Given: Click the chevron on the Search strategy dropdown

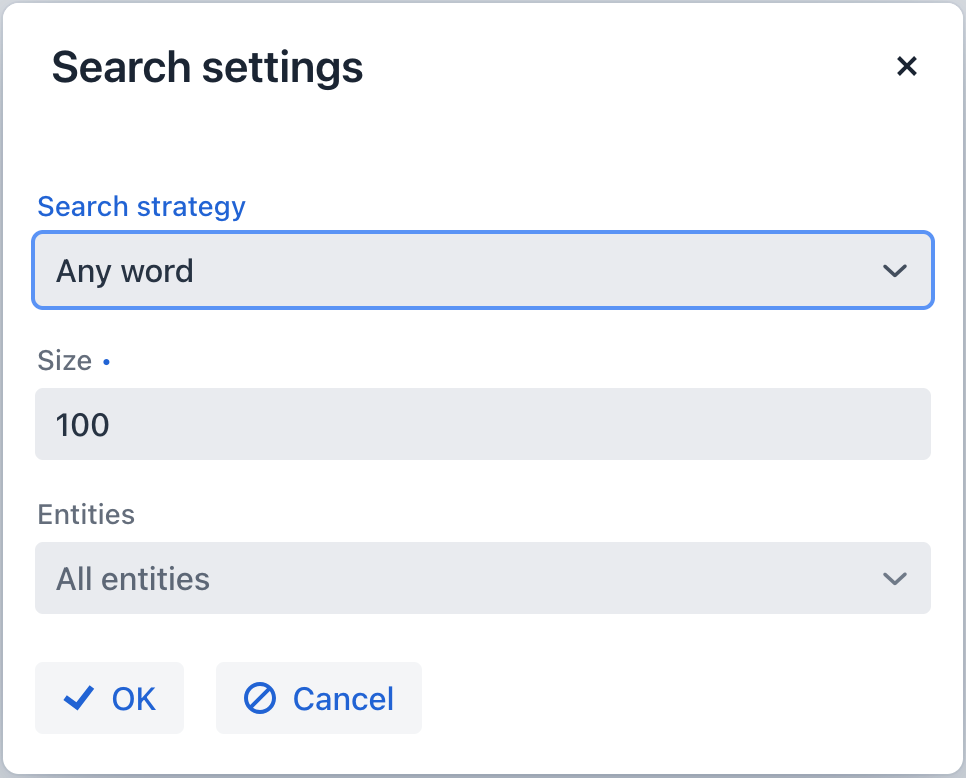Looking at the screenshot, I should 896,270.
